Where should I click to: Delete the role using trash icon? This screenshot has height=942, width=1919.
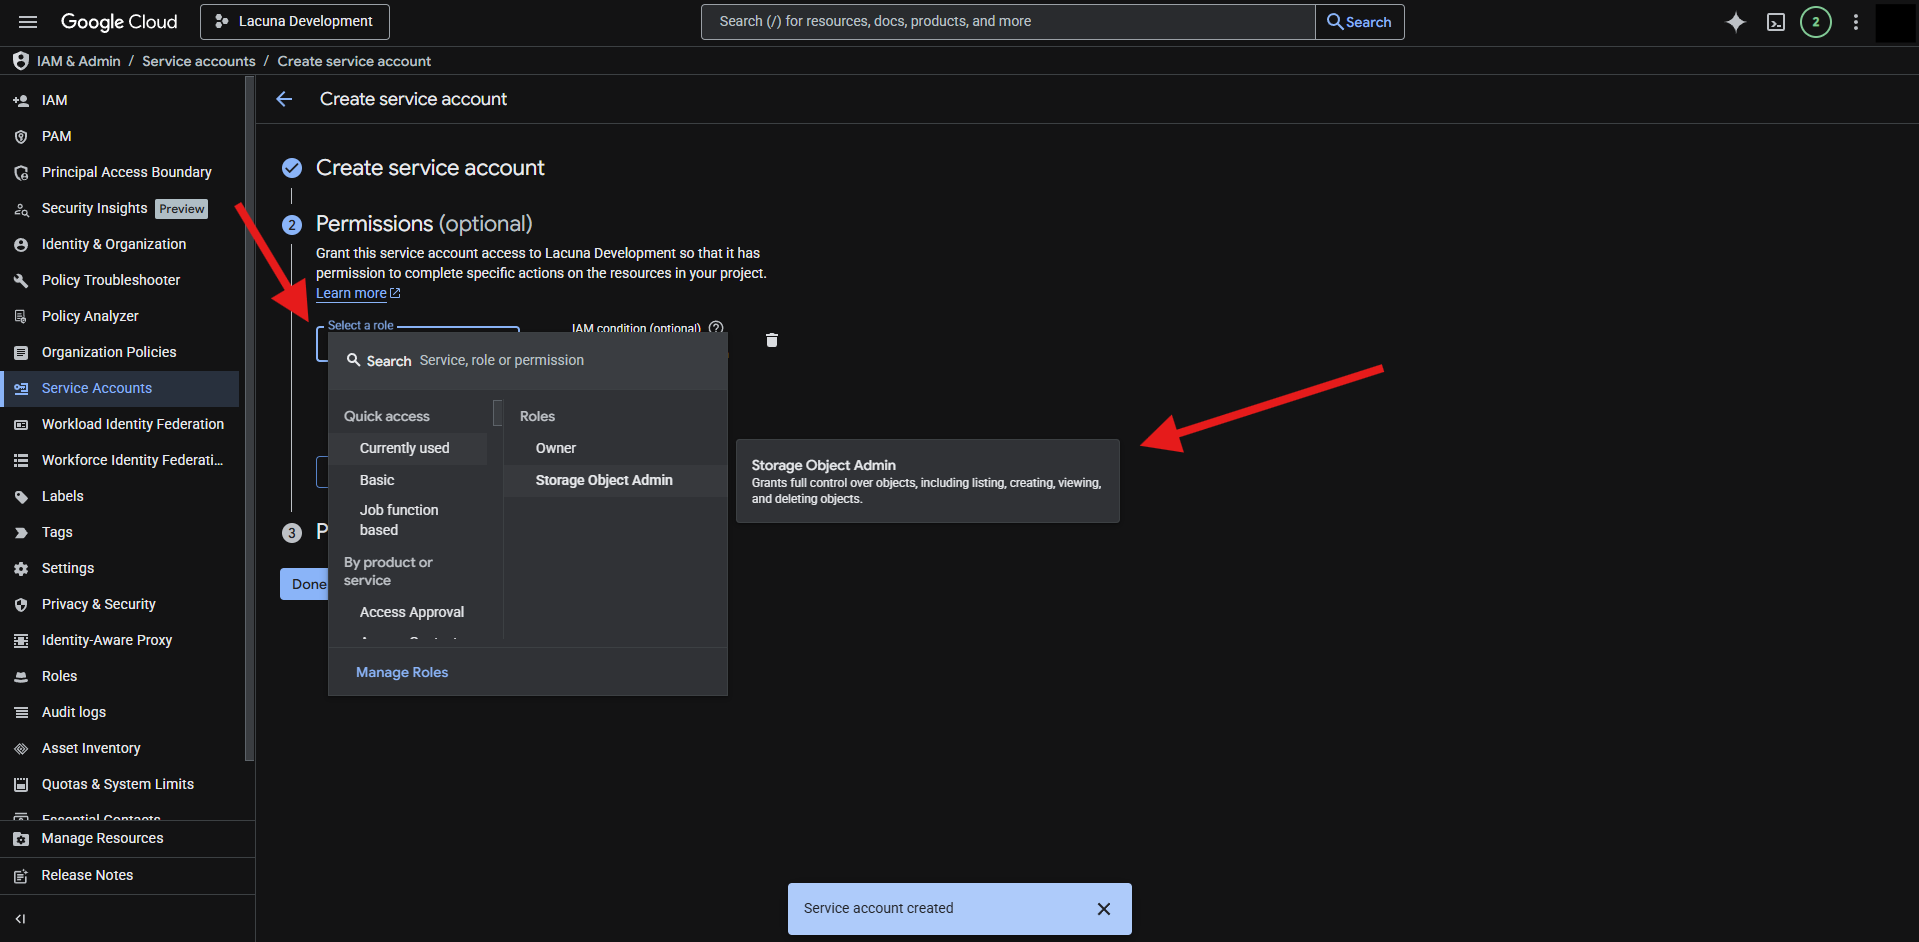tap(771, 341)
